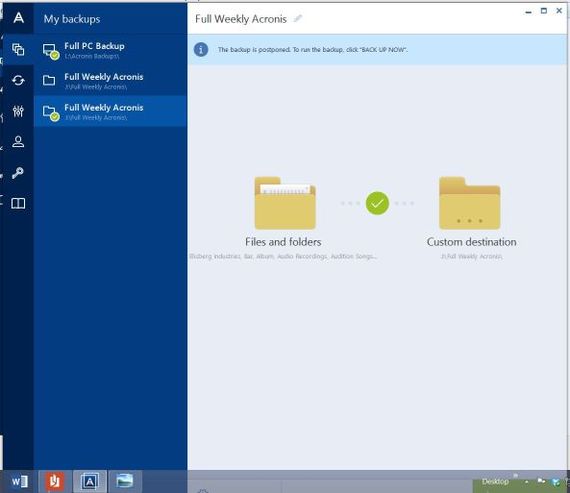This screenshot has width=570, height=493.
Task: Open the Tools sliders sidebar icon
Action: click(18, 111)
